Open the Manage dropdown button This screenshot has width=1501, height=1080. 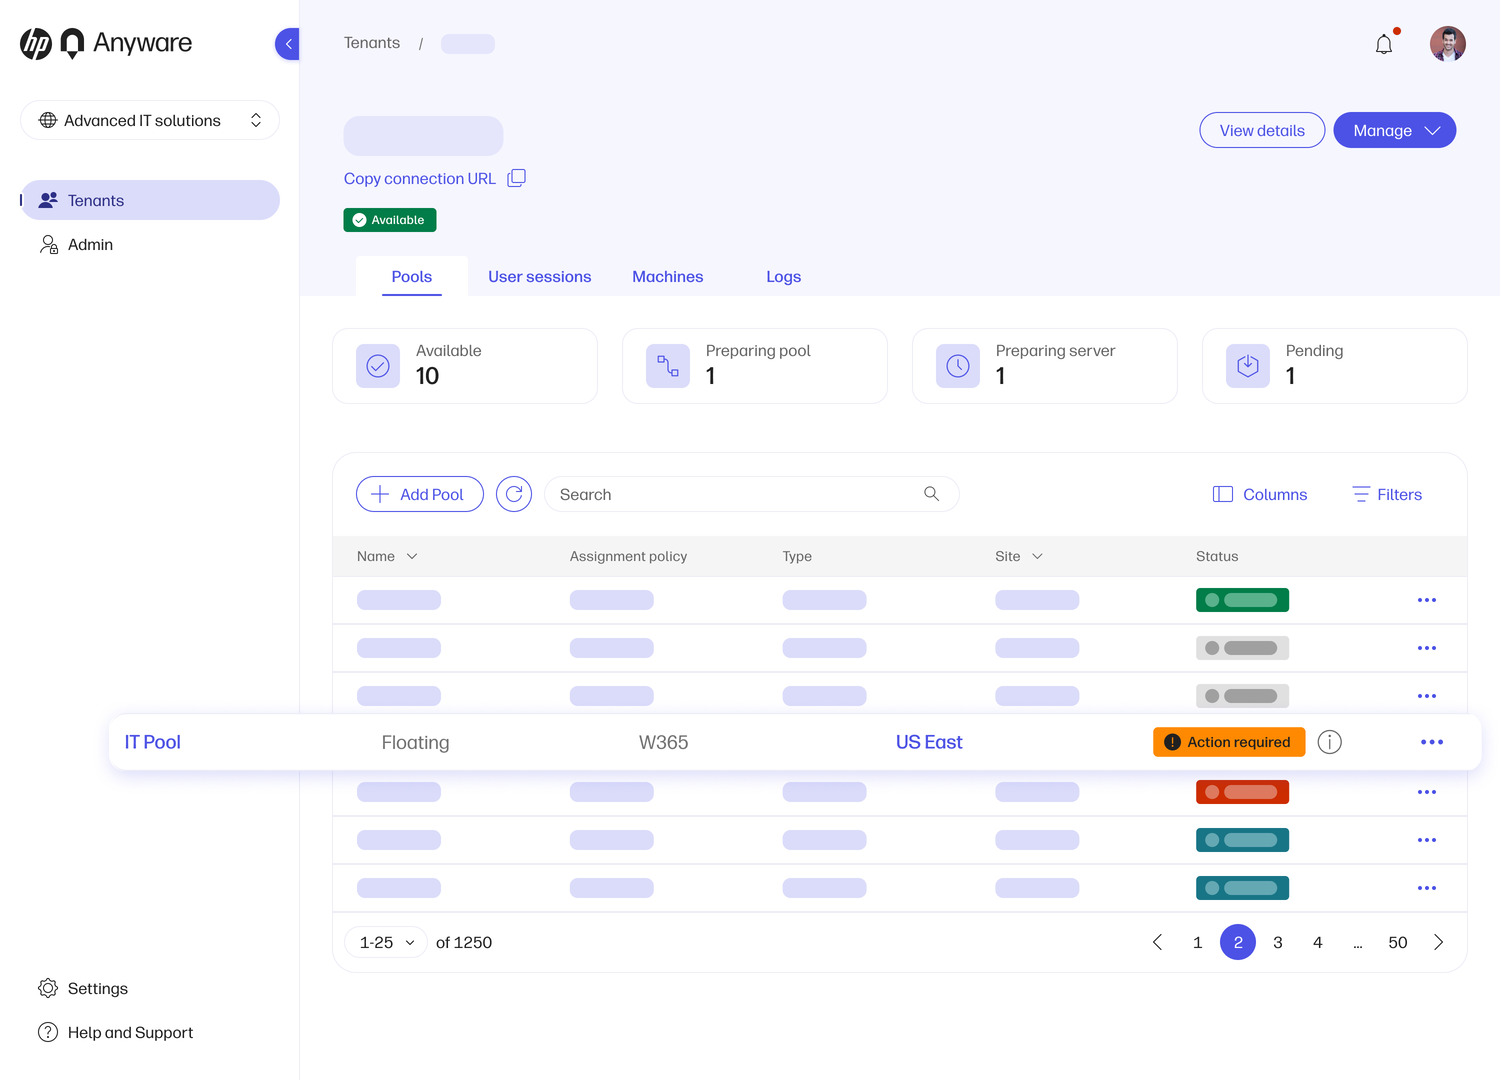1394,130
